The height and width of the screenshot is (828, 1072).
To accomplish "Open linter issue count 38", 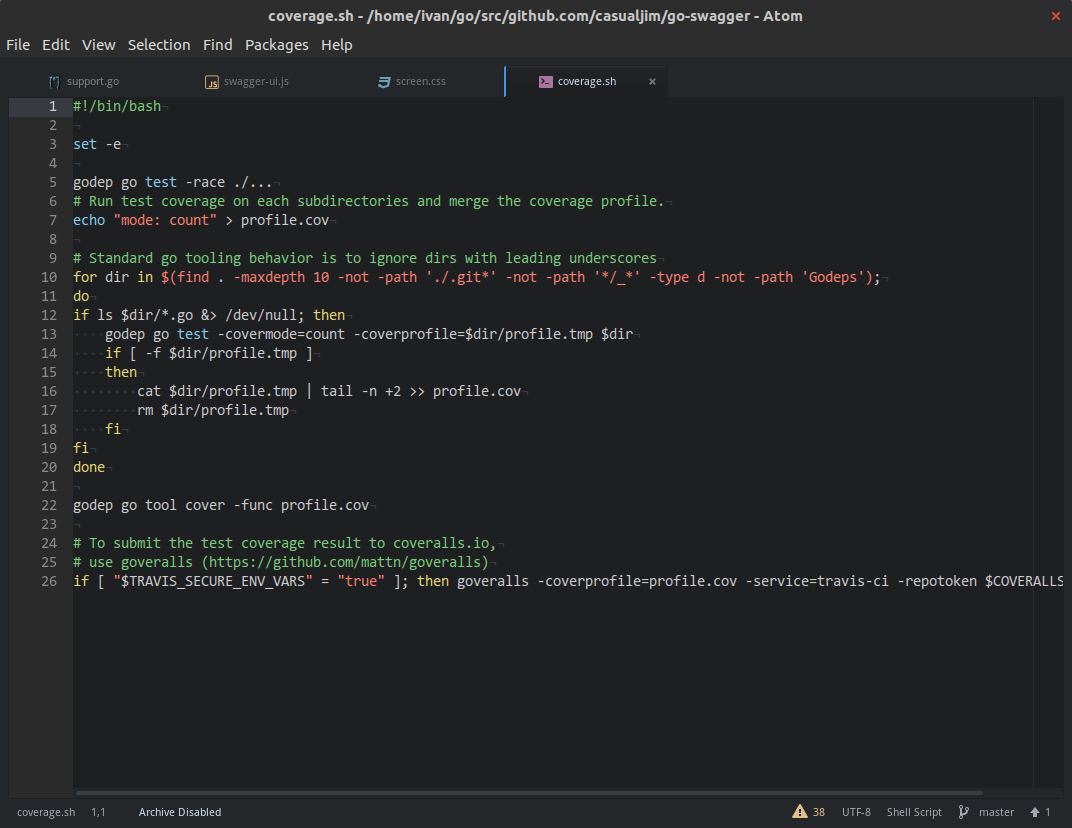I will 818,812.
